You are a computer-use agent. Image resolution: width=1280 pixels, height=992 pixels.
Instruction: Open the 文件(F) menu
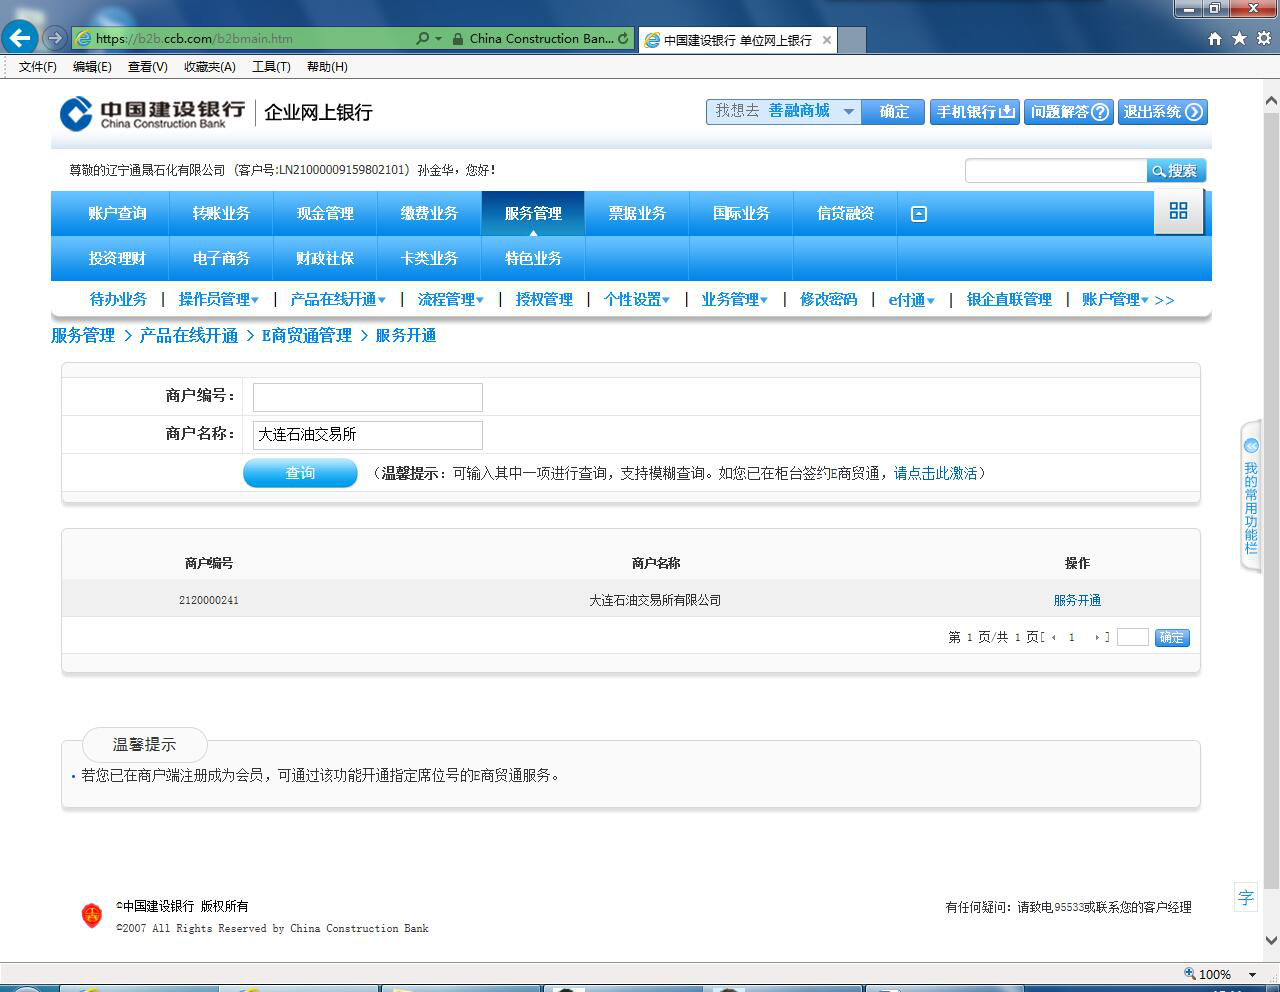pos(38,67)
